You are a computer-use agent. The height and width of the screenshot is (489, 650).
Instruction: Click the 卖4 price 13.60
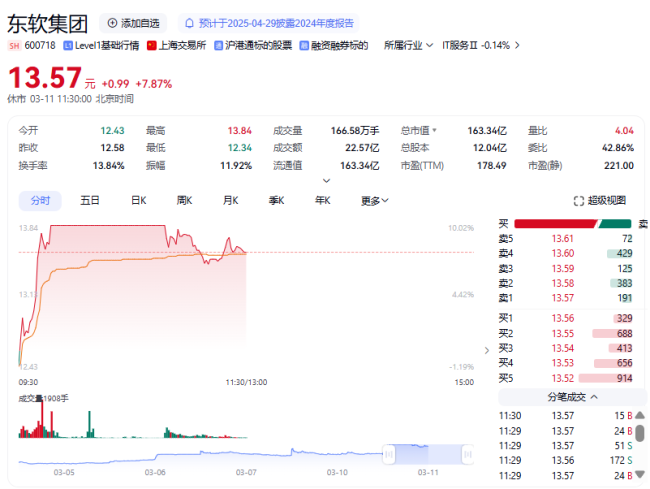[x=563, y=253]
